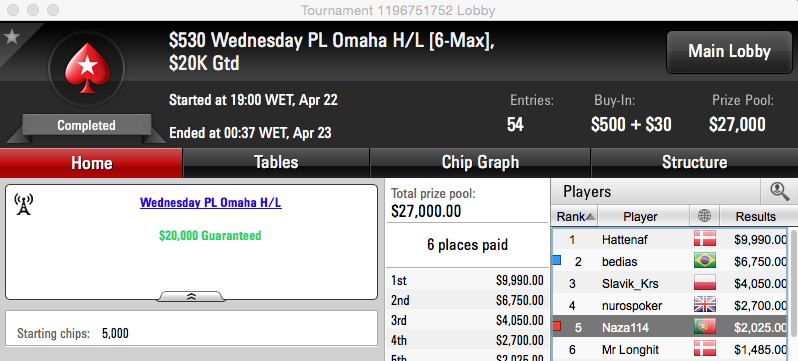
Task: Click the broadcast antenna icon
Action: pos(23,204)
